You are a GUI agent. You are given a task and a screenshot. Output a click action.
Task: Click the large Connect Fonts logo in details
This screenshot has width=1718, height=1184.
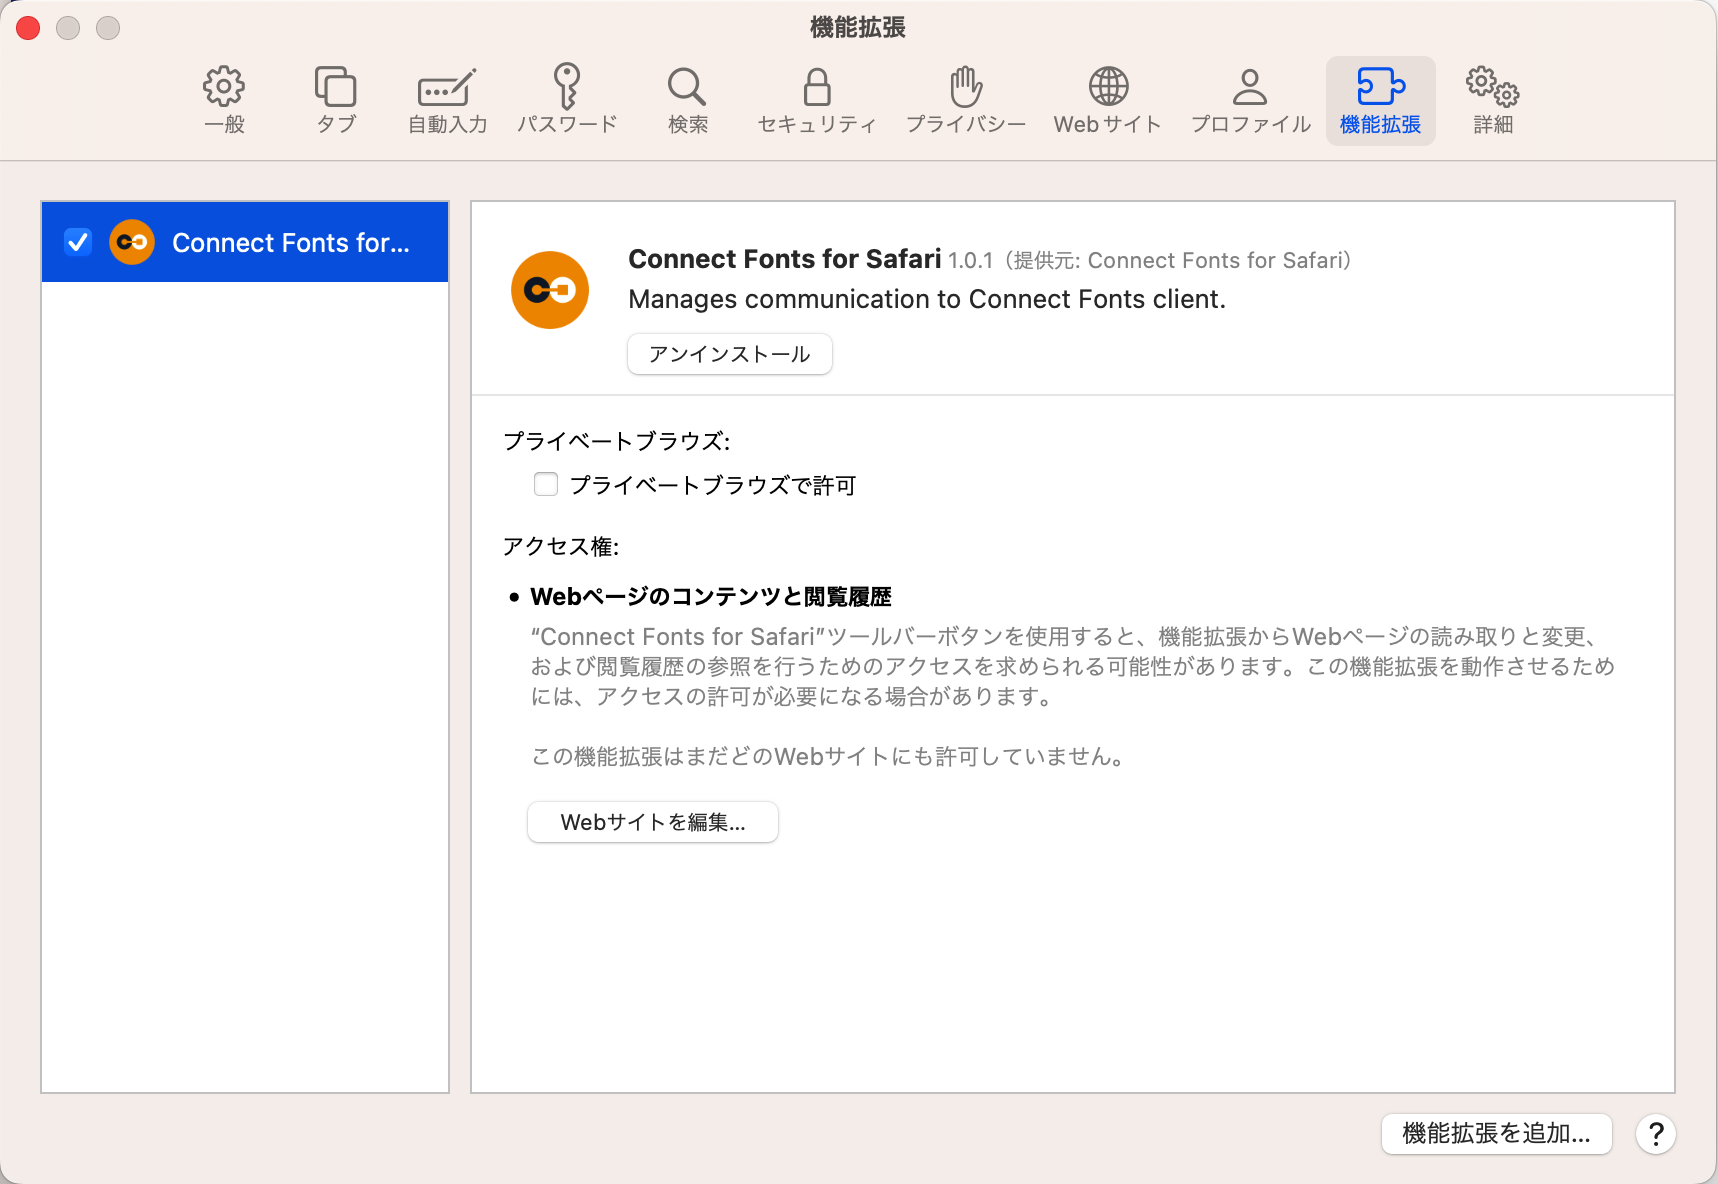[x=550, y=290]
